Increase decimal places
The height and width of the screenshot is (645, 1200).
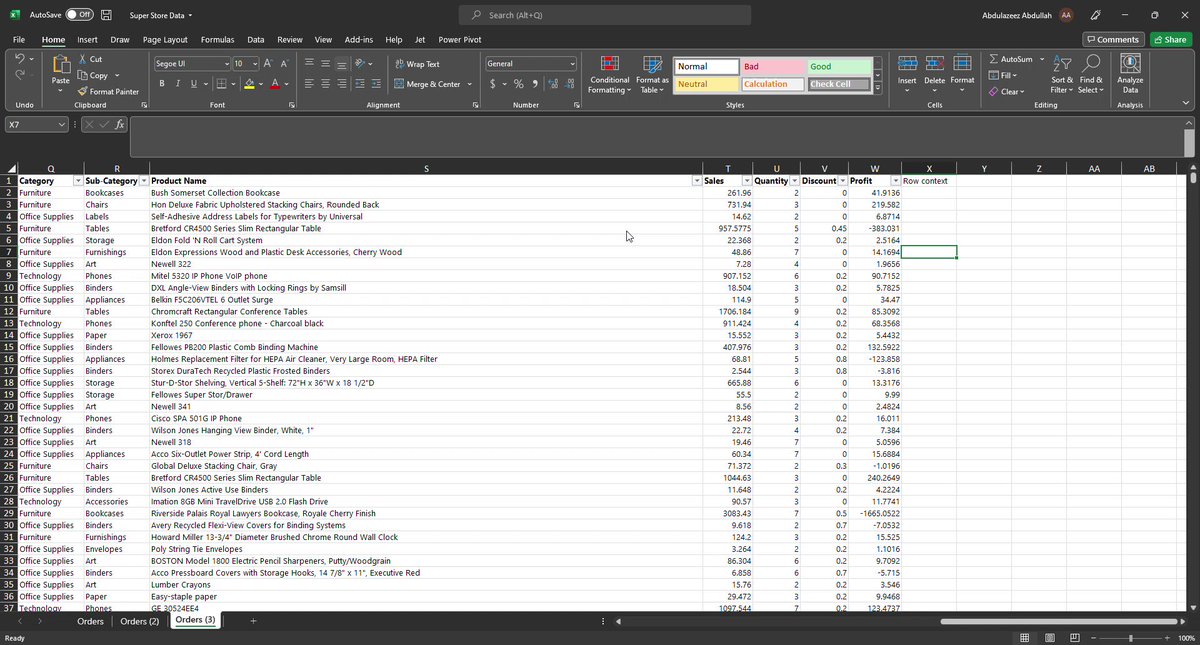[x=554, y=84]
